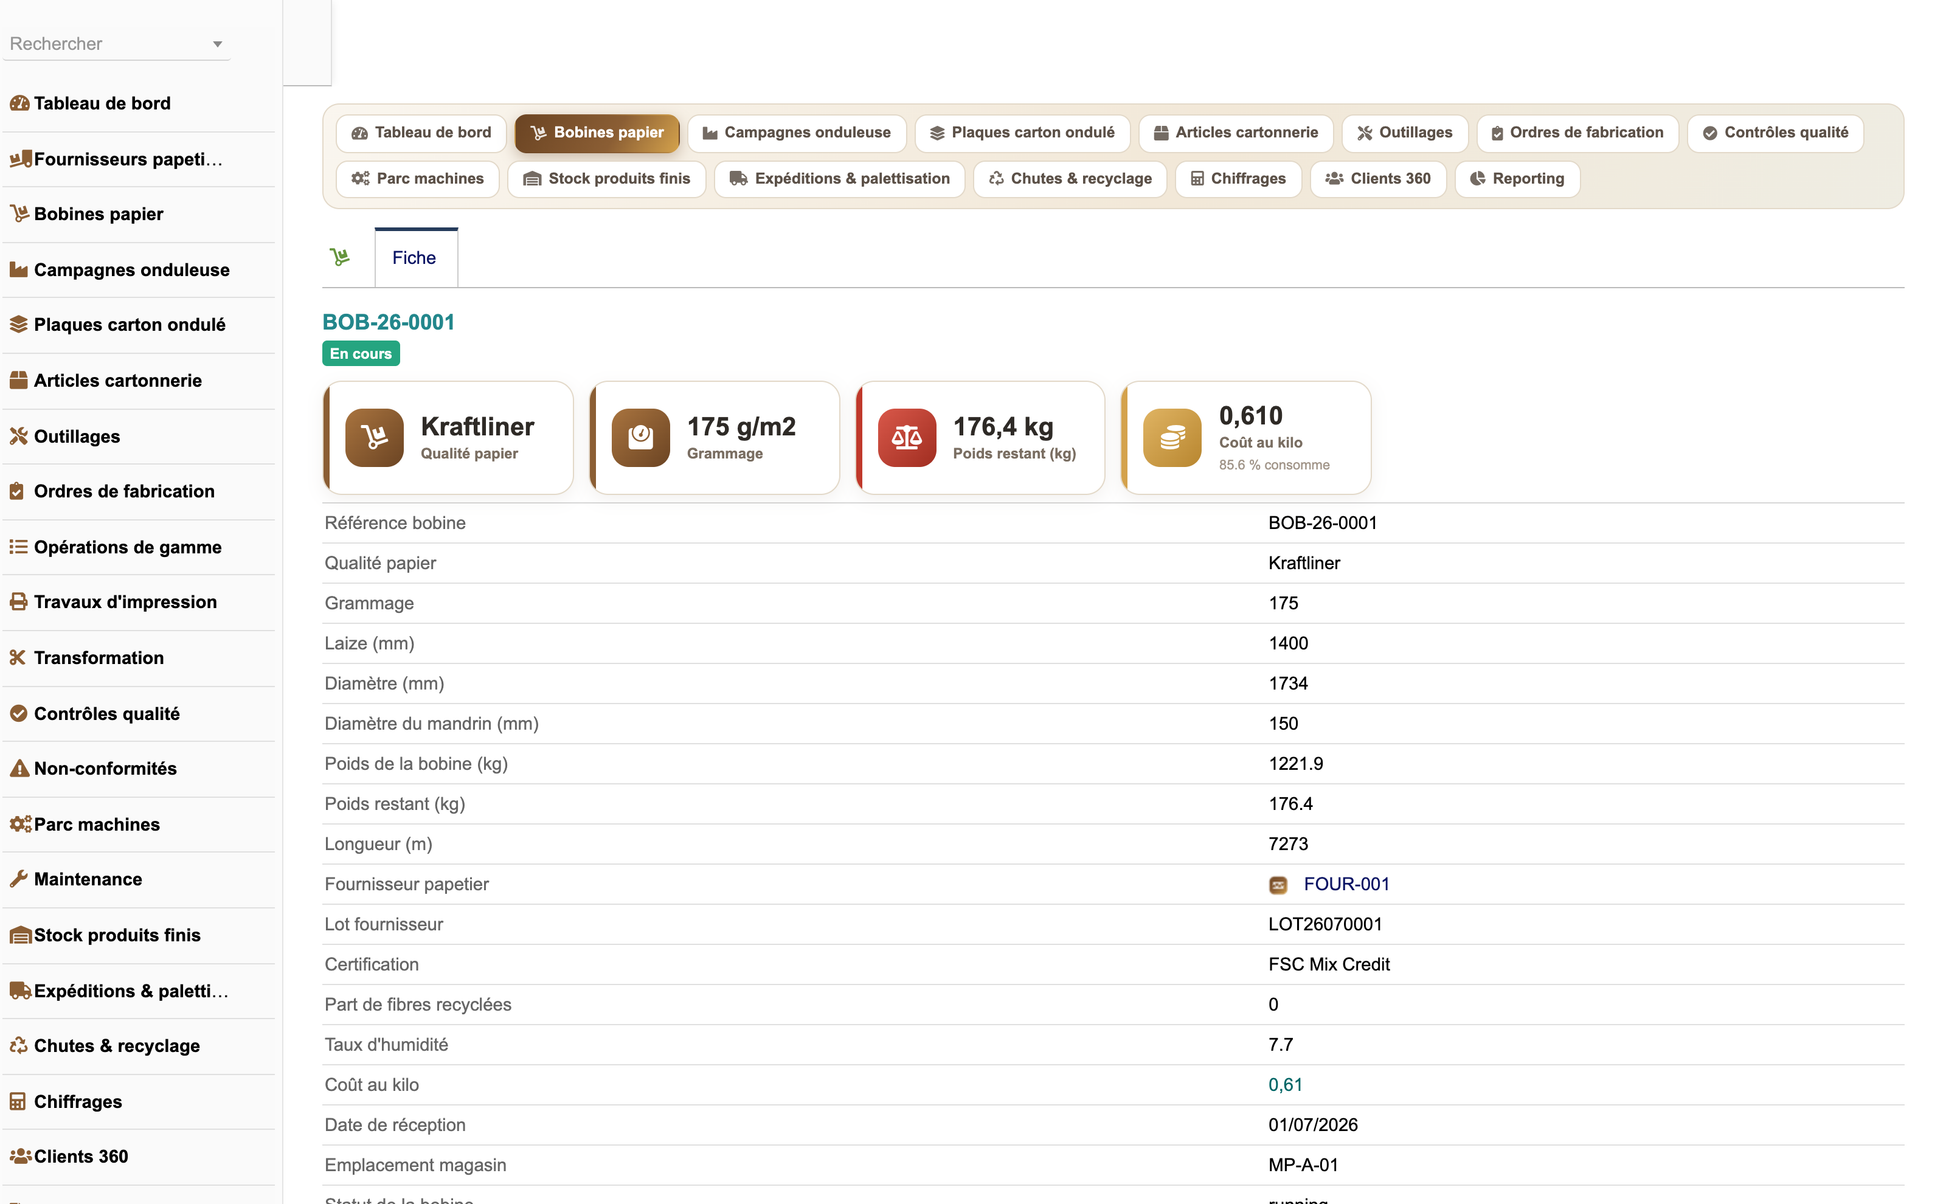Click the 0,61 Coût au kilo value
1946x1204 pixels.
1285,1085
